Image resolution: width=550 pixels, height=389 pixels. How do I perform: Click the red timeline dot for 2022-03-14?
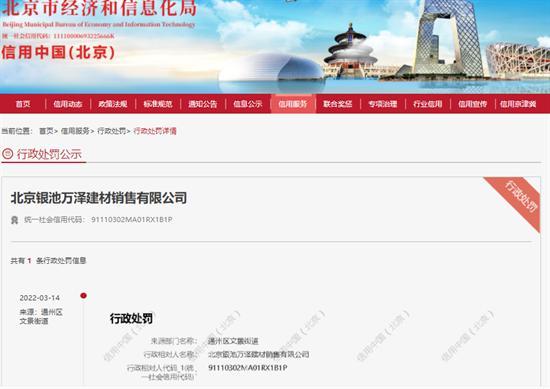(x=83, y=296)
